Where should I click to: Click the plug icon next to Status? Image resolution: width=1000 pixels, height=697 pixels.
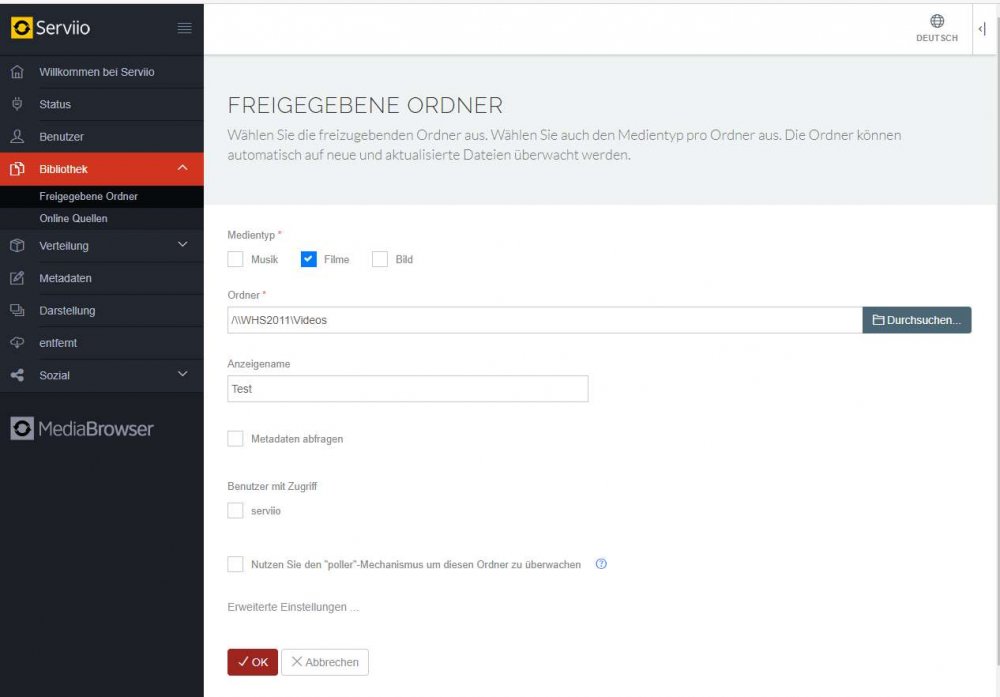pos(17,104)
